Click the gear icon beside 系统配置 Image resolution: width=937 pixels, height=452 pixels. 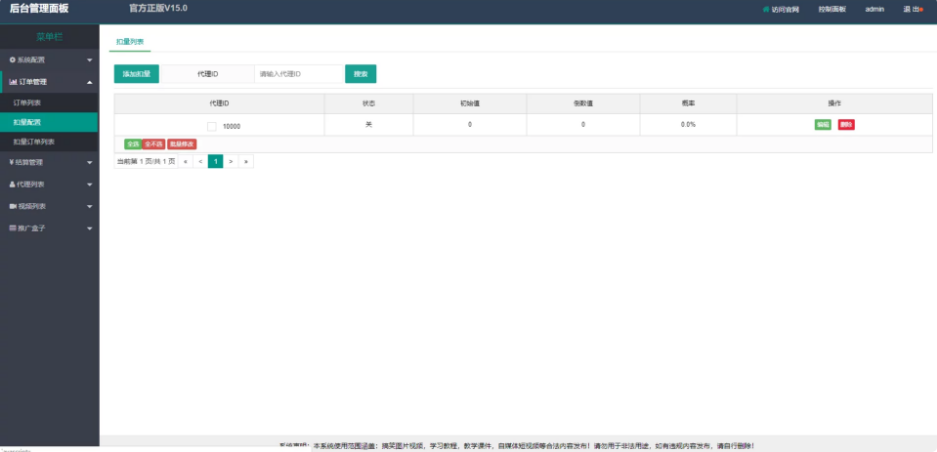[x=12, y=60]
